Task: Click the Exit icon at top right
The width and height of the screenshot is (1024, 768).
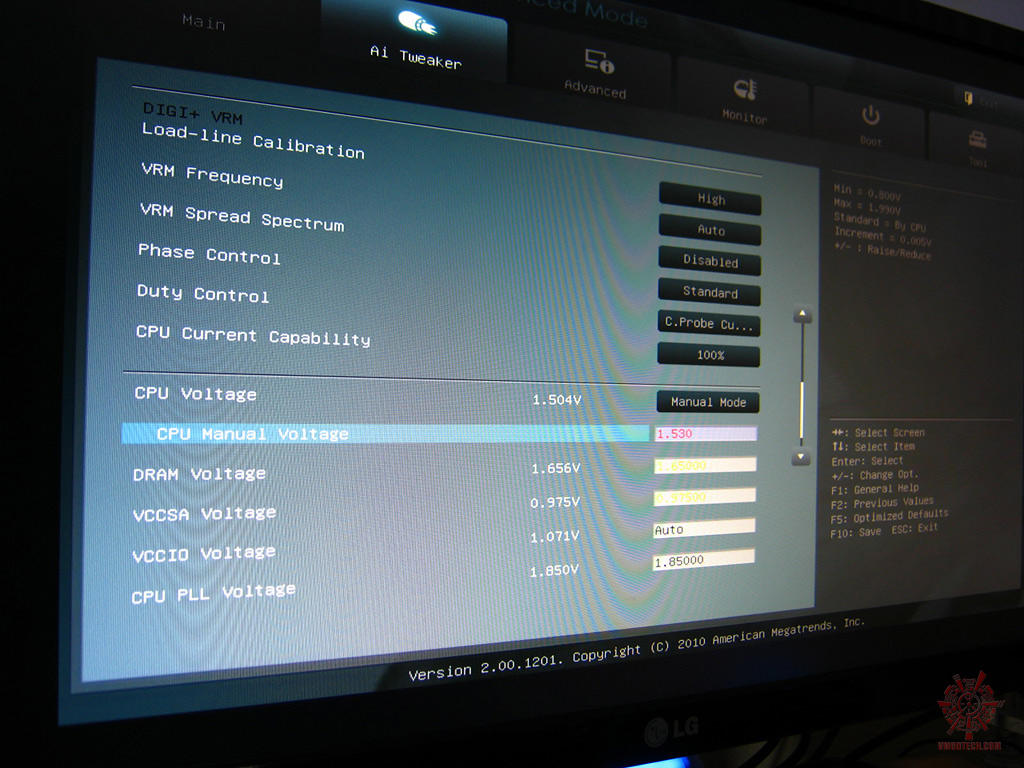Action: point(968,98)
